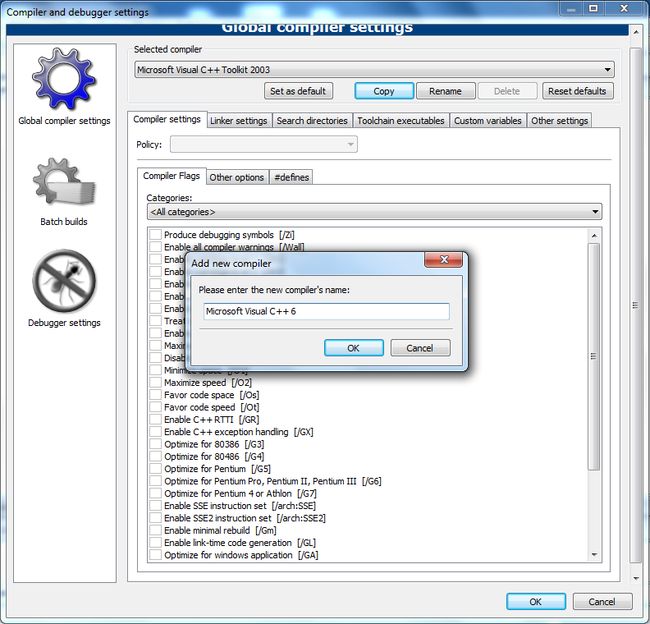Enable SSE instruction set [/arch:SSE]

click(155, 506)
